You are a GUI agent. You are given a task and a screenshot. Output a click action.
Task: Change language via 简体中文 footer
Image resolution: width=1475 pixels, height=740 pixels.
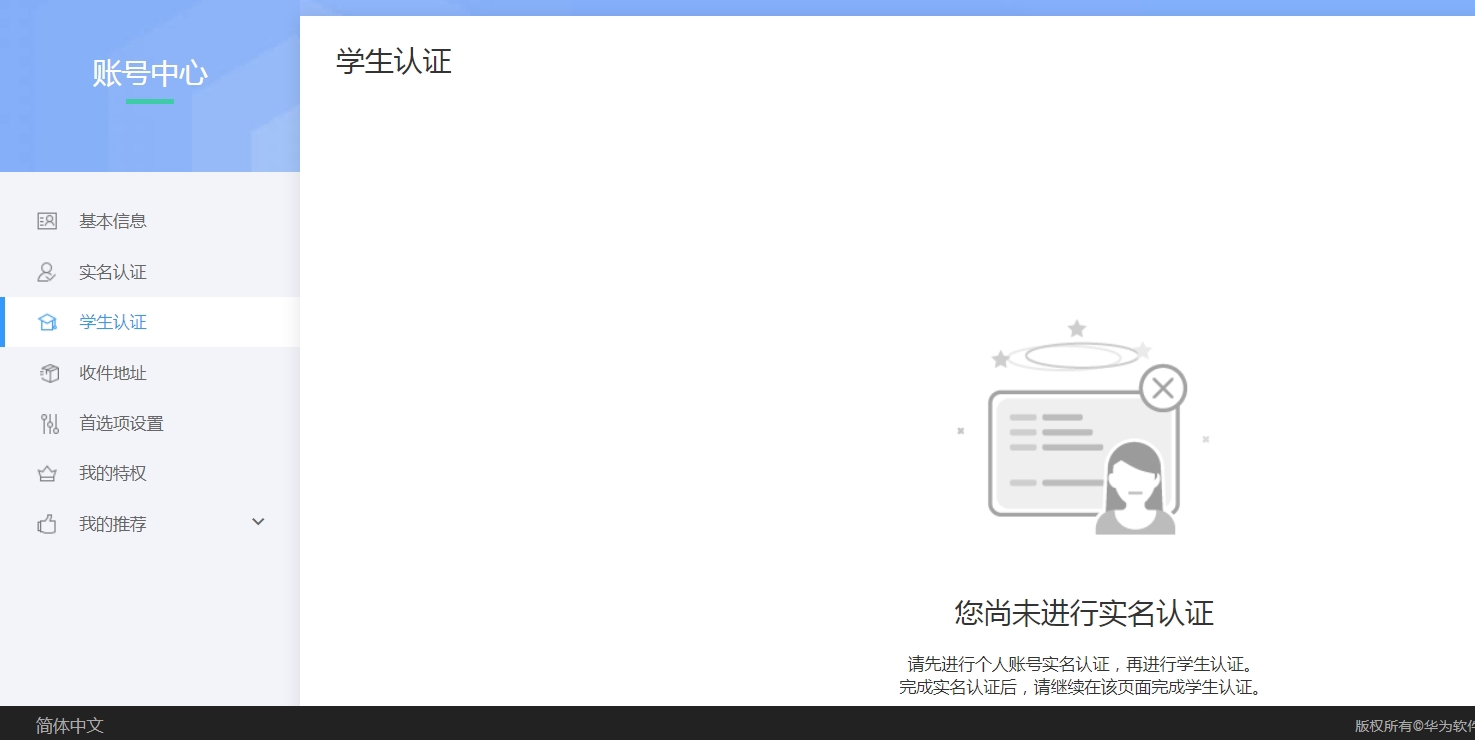point(70,726)
